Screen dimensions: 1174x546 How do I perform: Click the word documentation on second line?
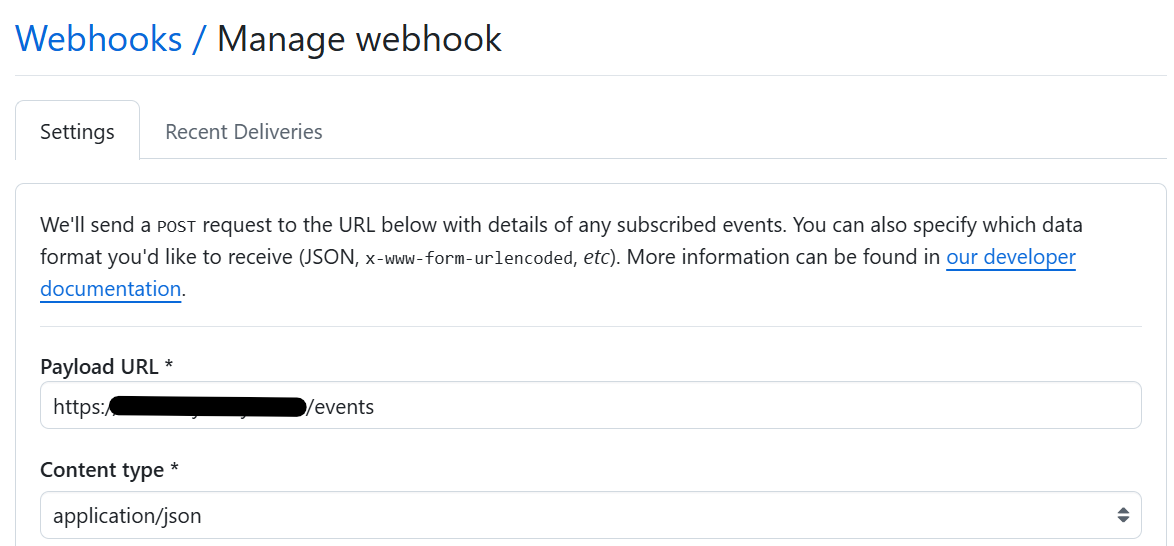(x=110, y=289)
